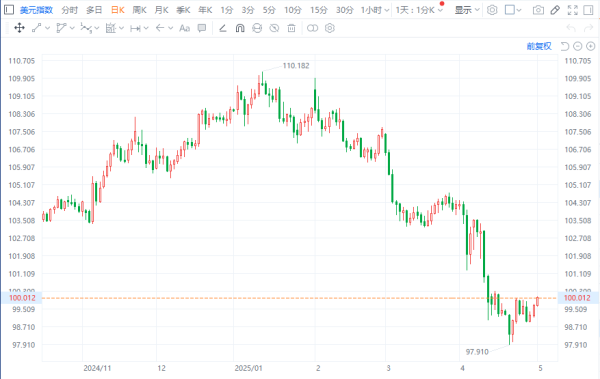
Task: Zoom in chart with plus icon
Action: pyautogui.click(x=590, y=46)
